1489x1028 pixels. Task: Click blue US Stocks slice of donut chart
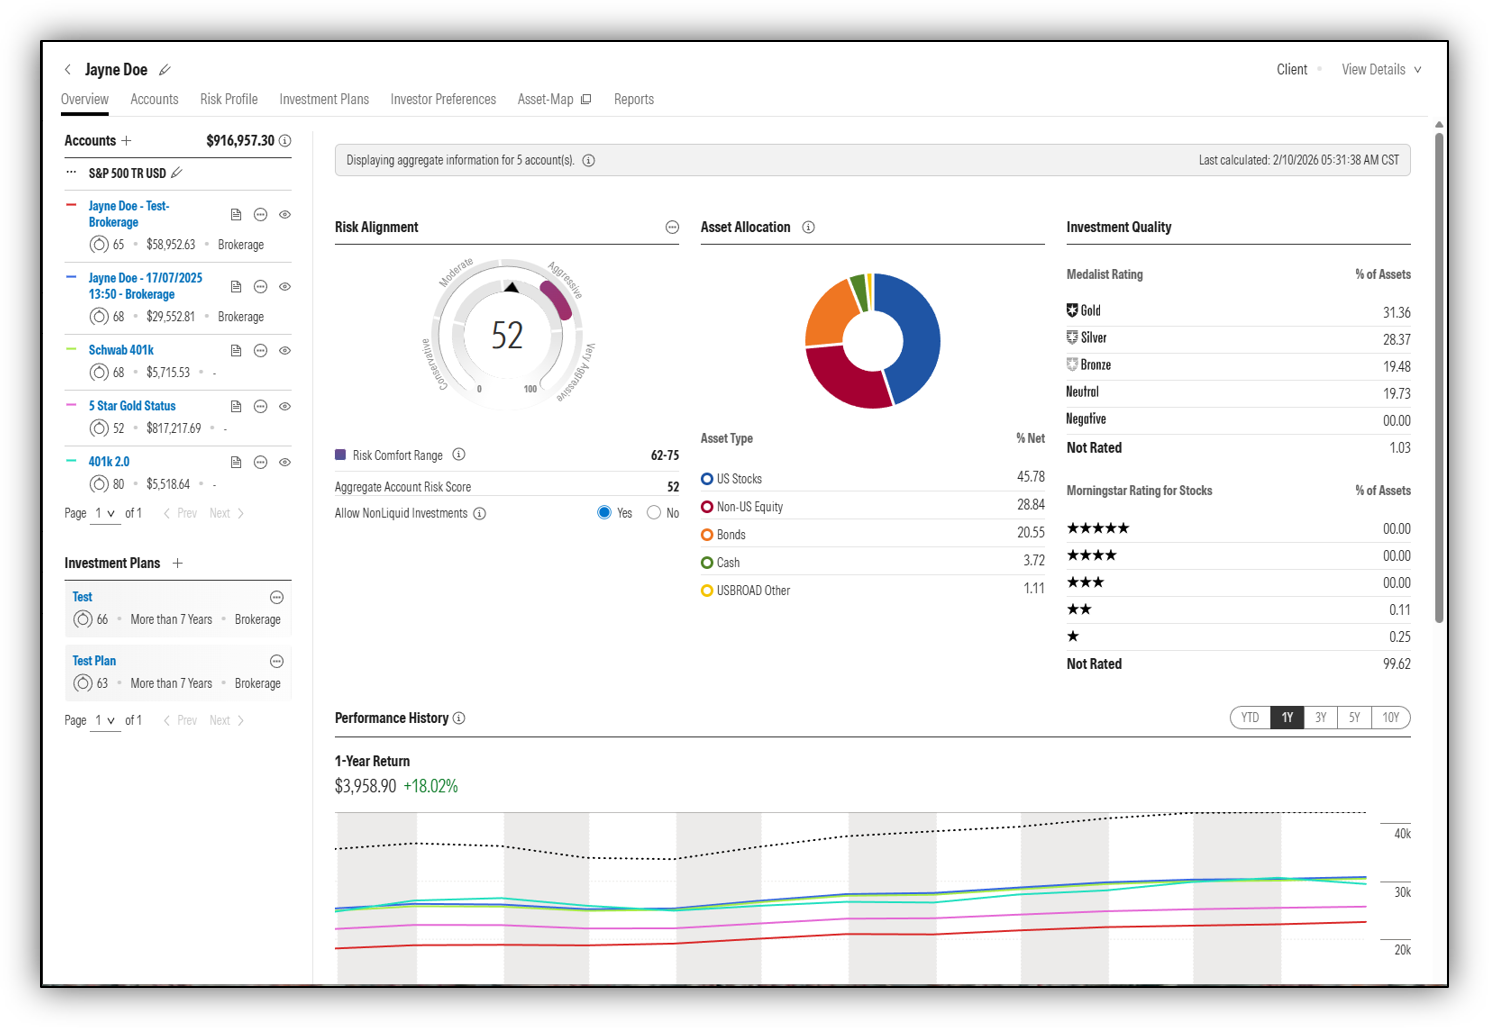[x=922, y=336]
